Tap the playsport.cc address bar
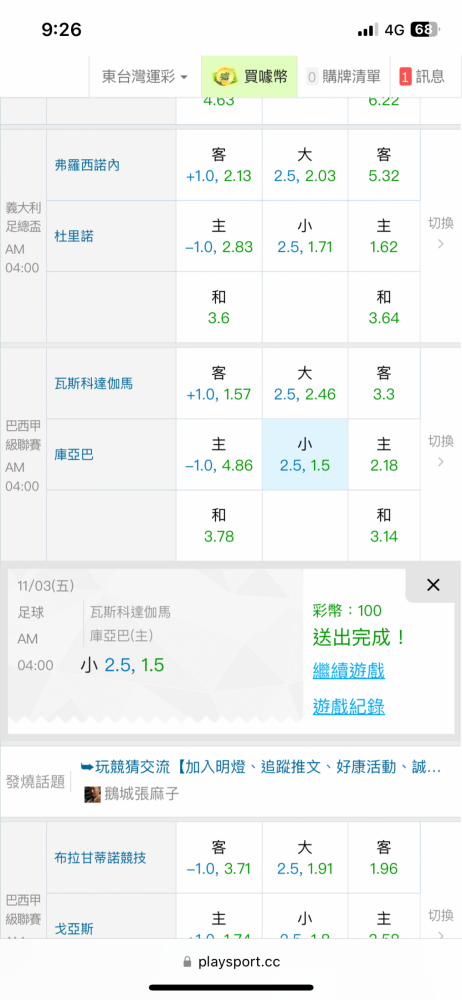 point(231,962)
